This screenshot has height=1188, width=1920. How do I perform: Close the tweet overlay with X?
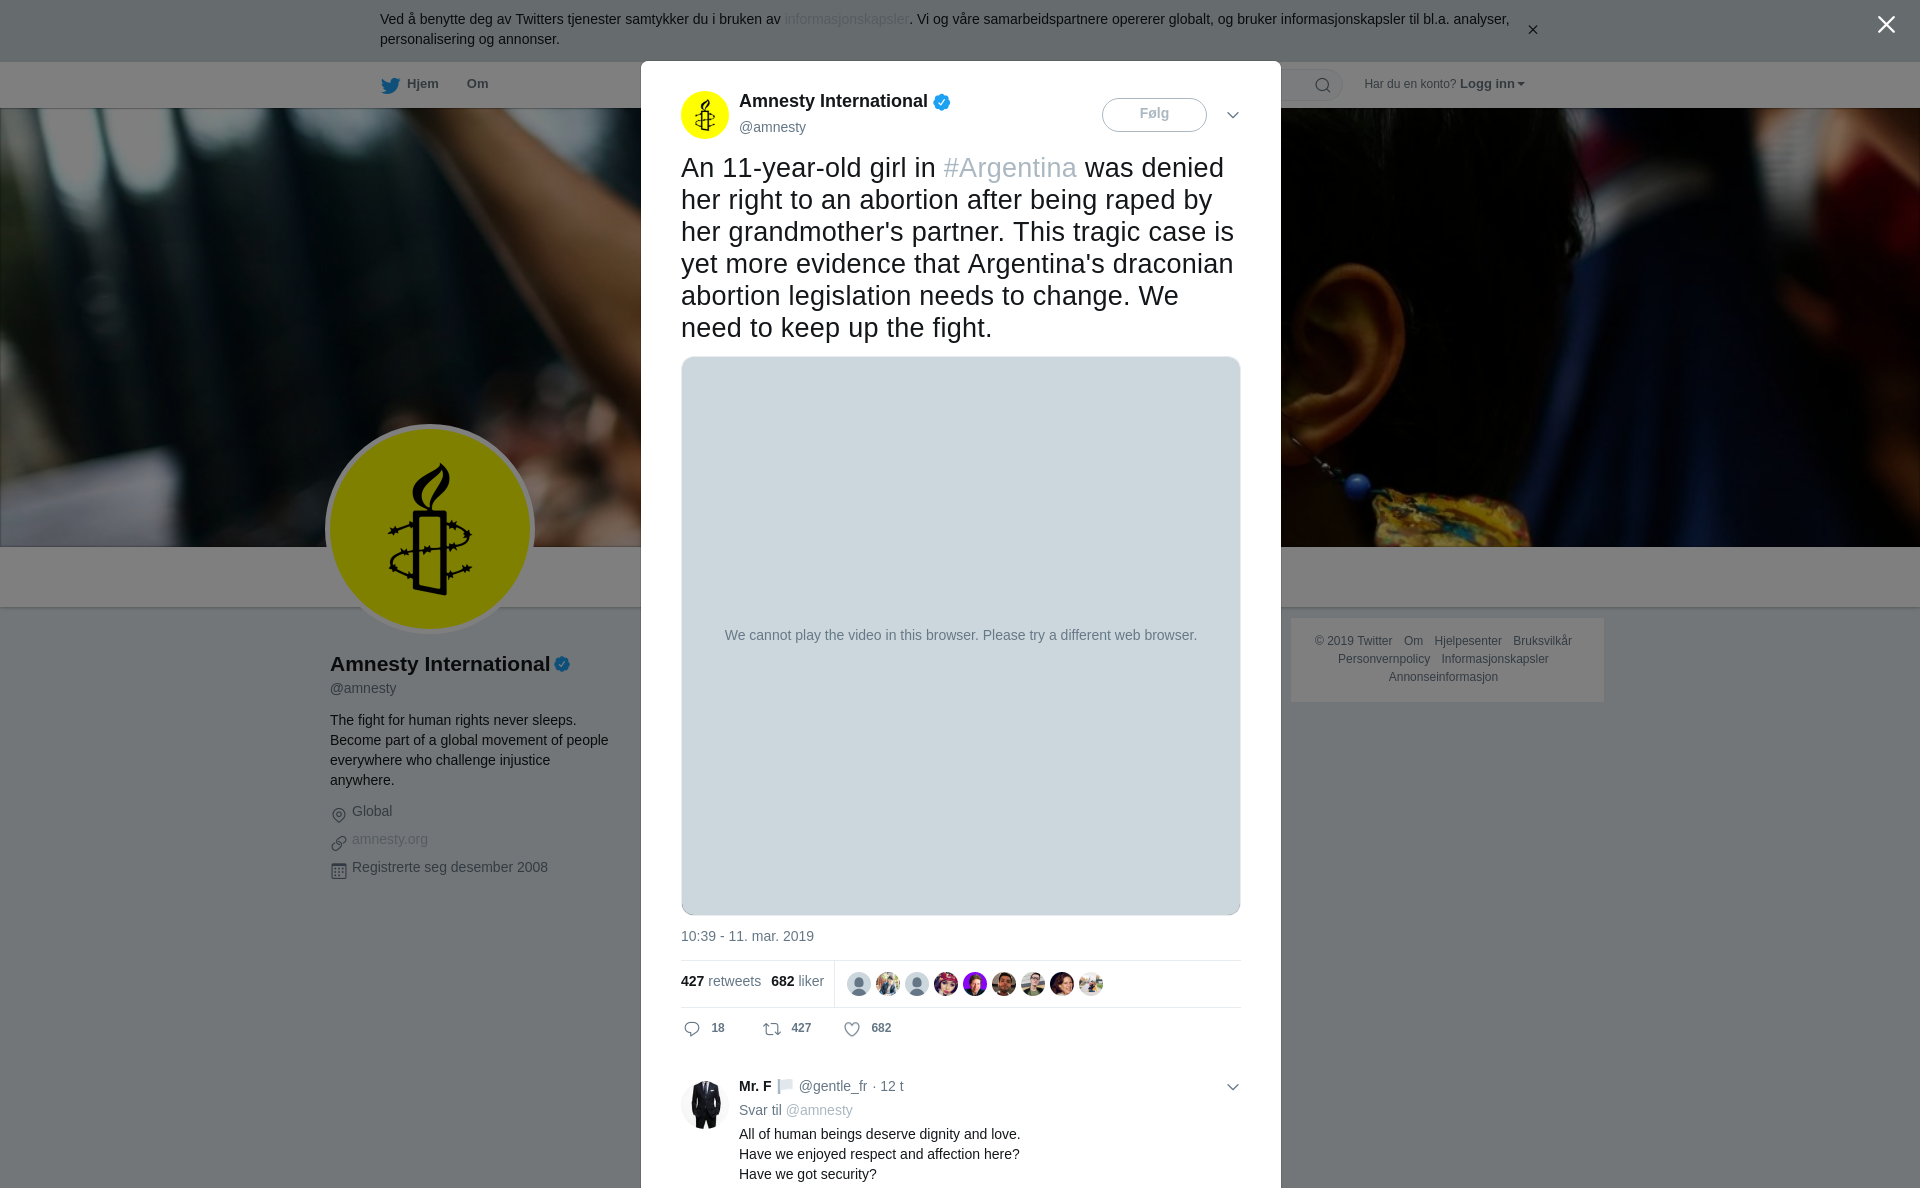tap(1886, 25)
